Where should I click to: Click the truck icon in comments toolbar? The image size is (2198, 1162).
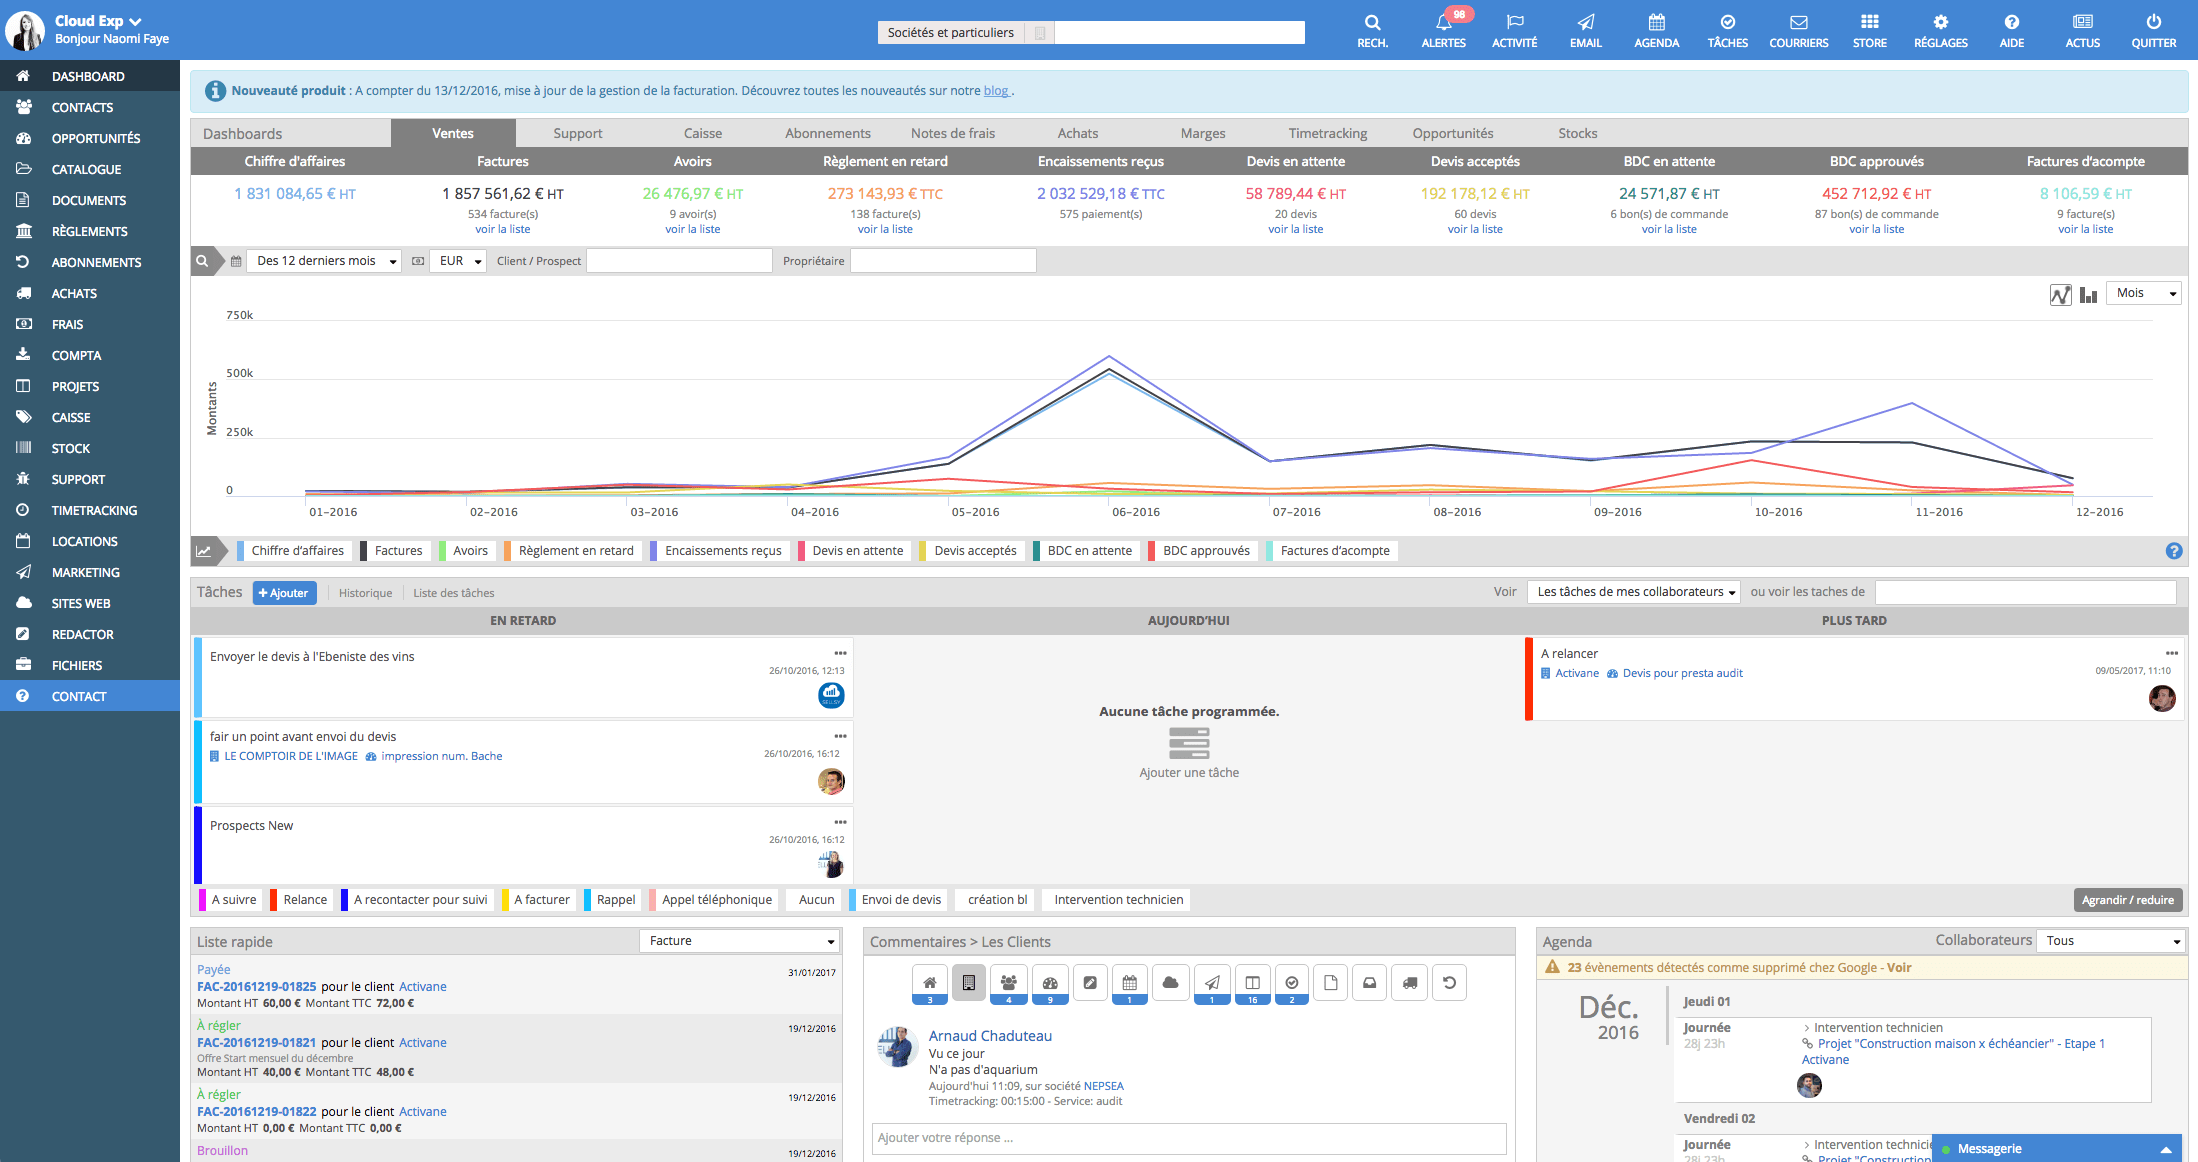(1410, 983)
